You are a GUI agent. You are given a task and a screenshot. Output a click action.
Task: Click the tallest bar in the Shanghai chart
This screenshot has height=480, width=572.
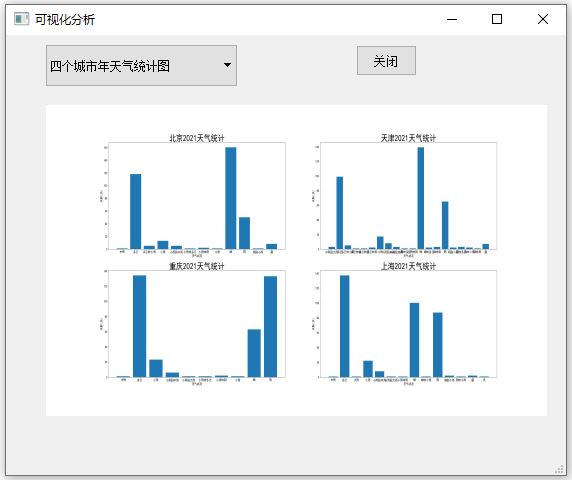point(345,326)
